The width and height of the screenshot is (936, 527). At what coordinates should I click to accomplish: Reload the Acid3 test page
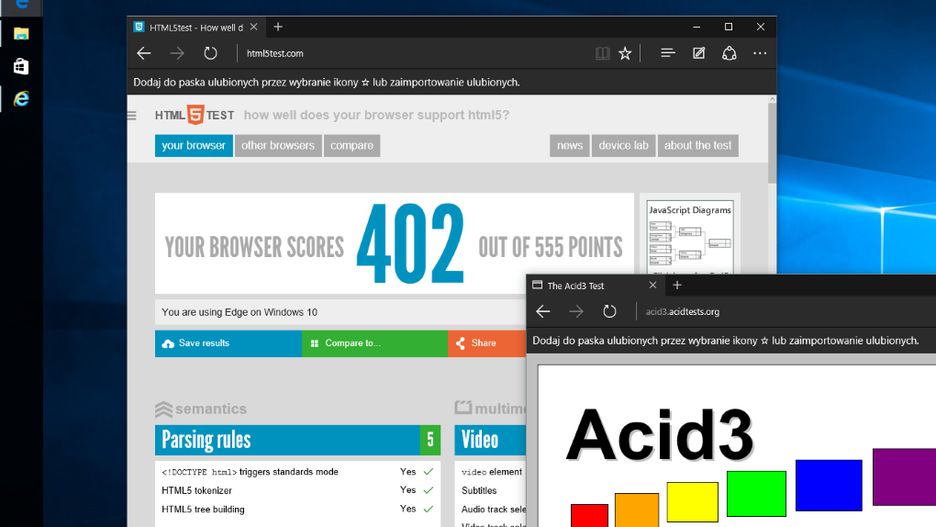[609, 312]
